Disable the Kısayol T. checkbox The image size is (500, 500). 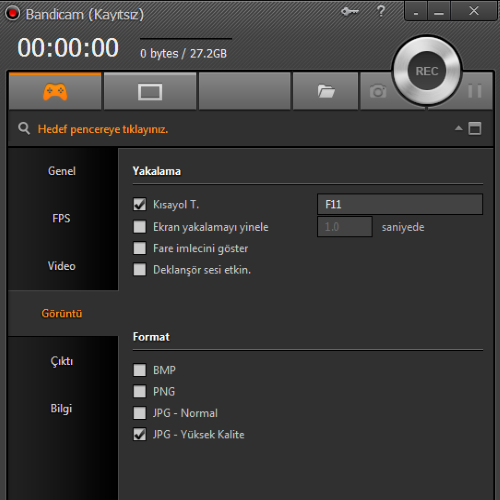click(140, 204)
